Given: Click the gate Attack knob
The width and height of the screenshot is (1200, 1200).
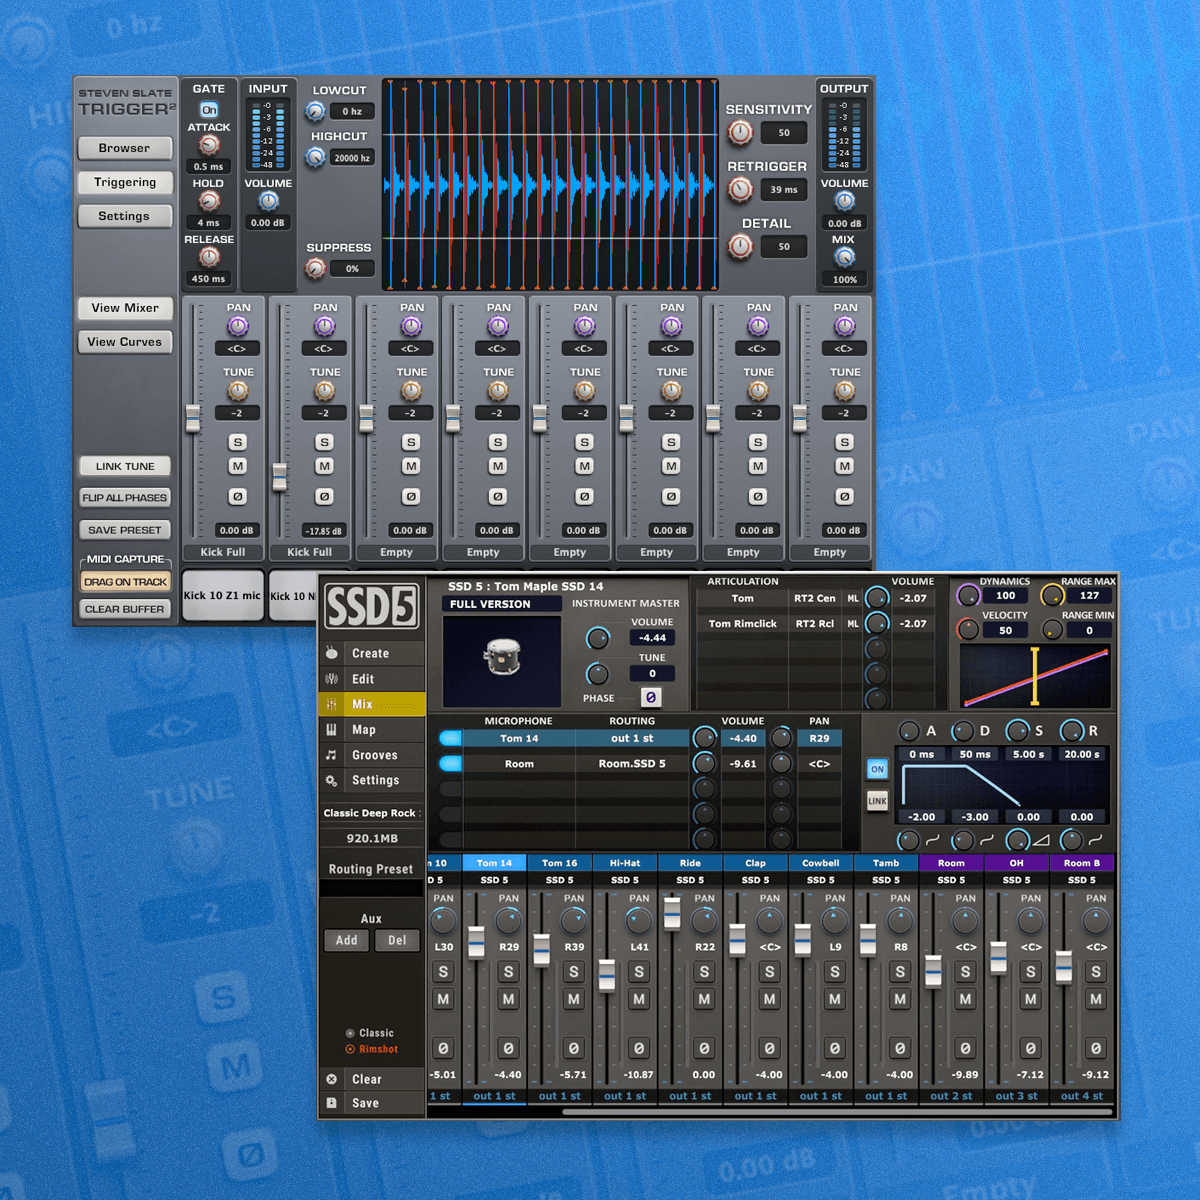Looking at the screenshot, I should pos(209,146).
